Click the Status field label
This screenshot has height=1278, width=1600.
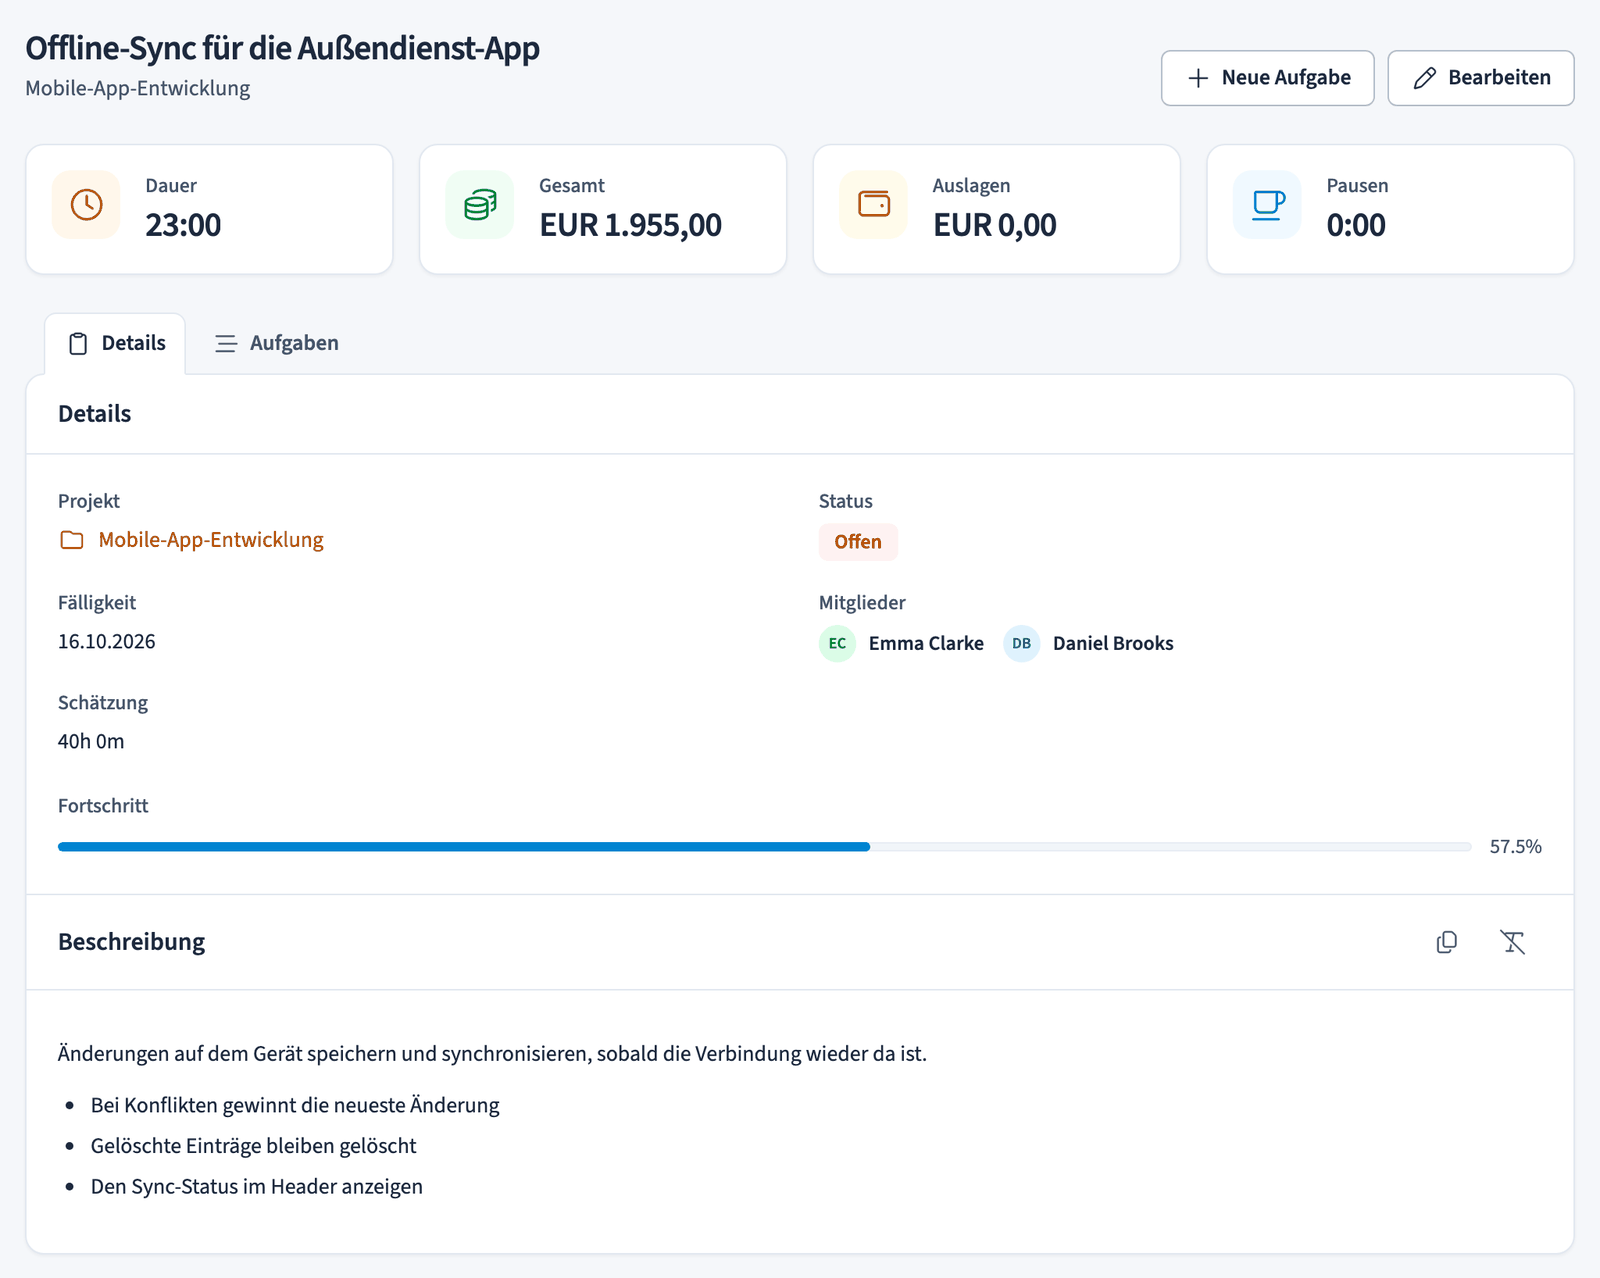(846, 502)
